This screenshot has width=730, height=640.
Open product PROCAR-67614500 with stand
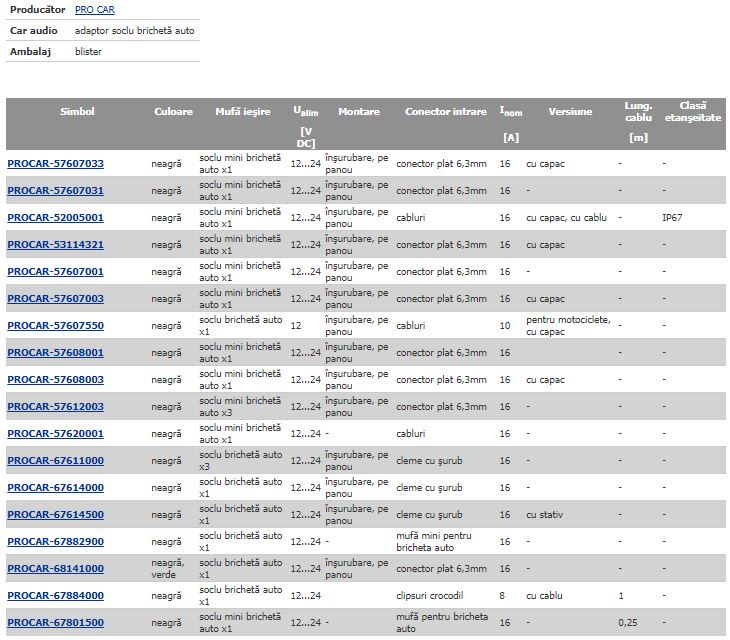pyautogui.click(x=55, y=515)
